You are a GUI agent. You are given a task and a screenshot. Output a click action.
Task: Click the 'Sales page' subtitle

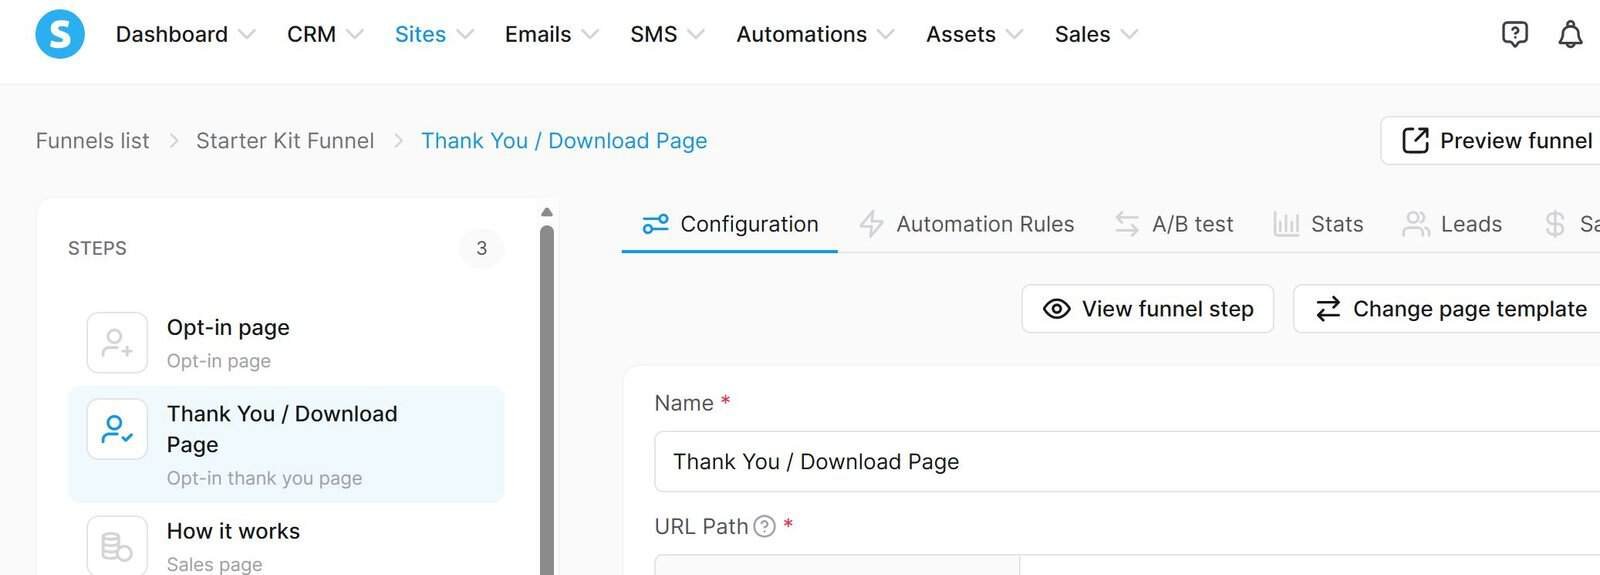[x=215, y=564]
